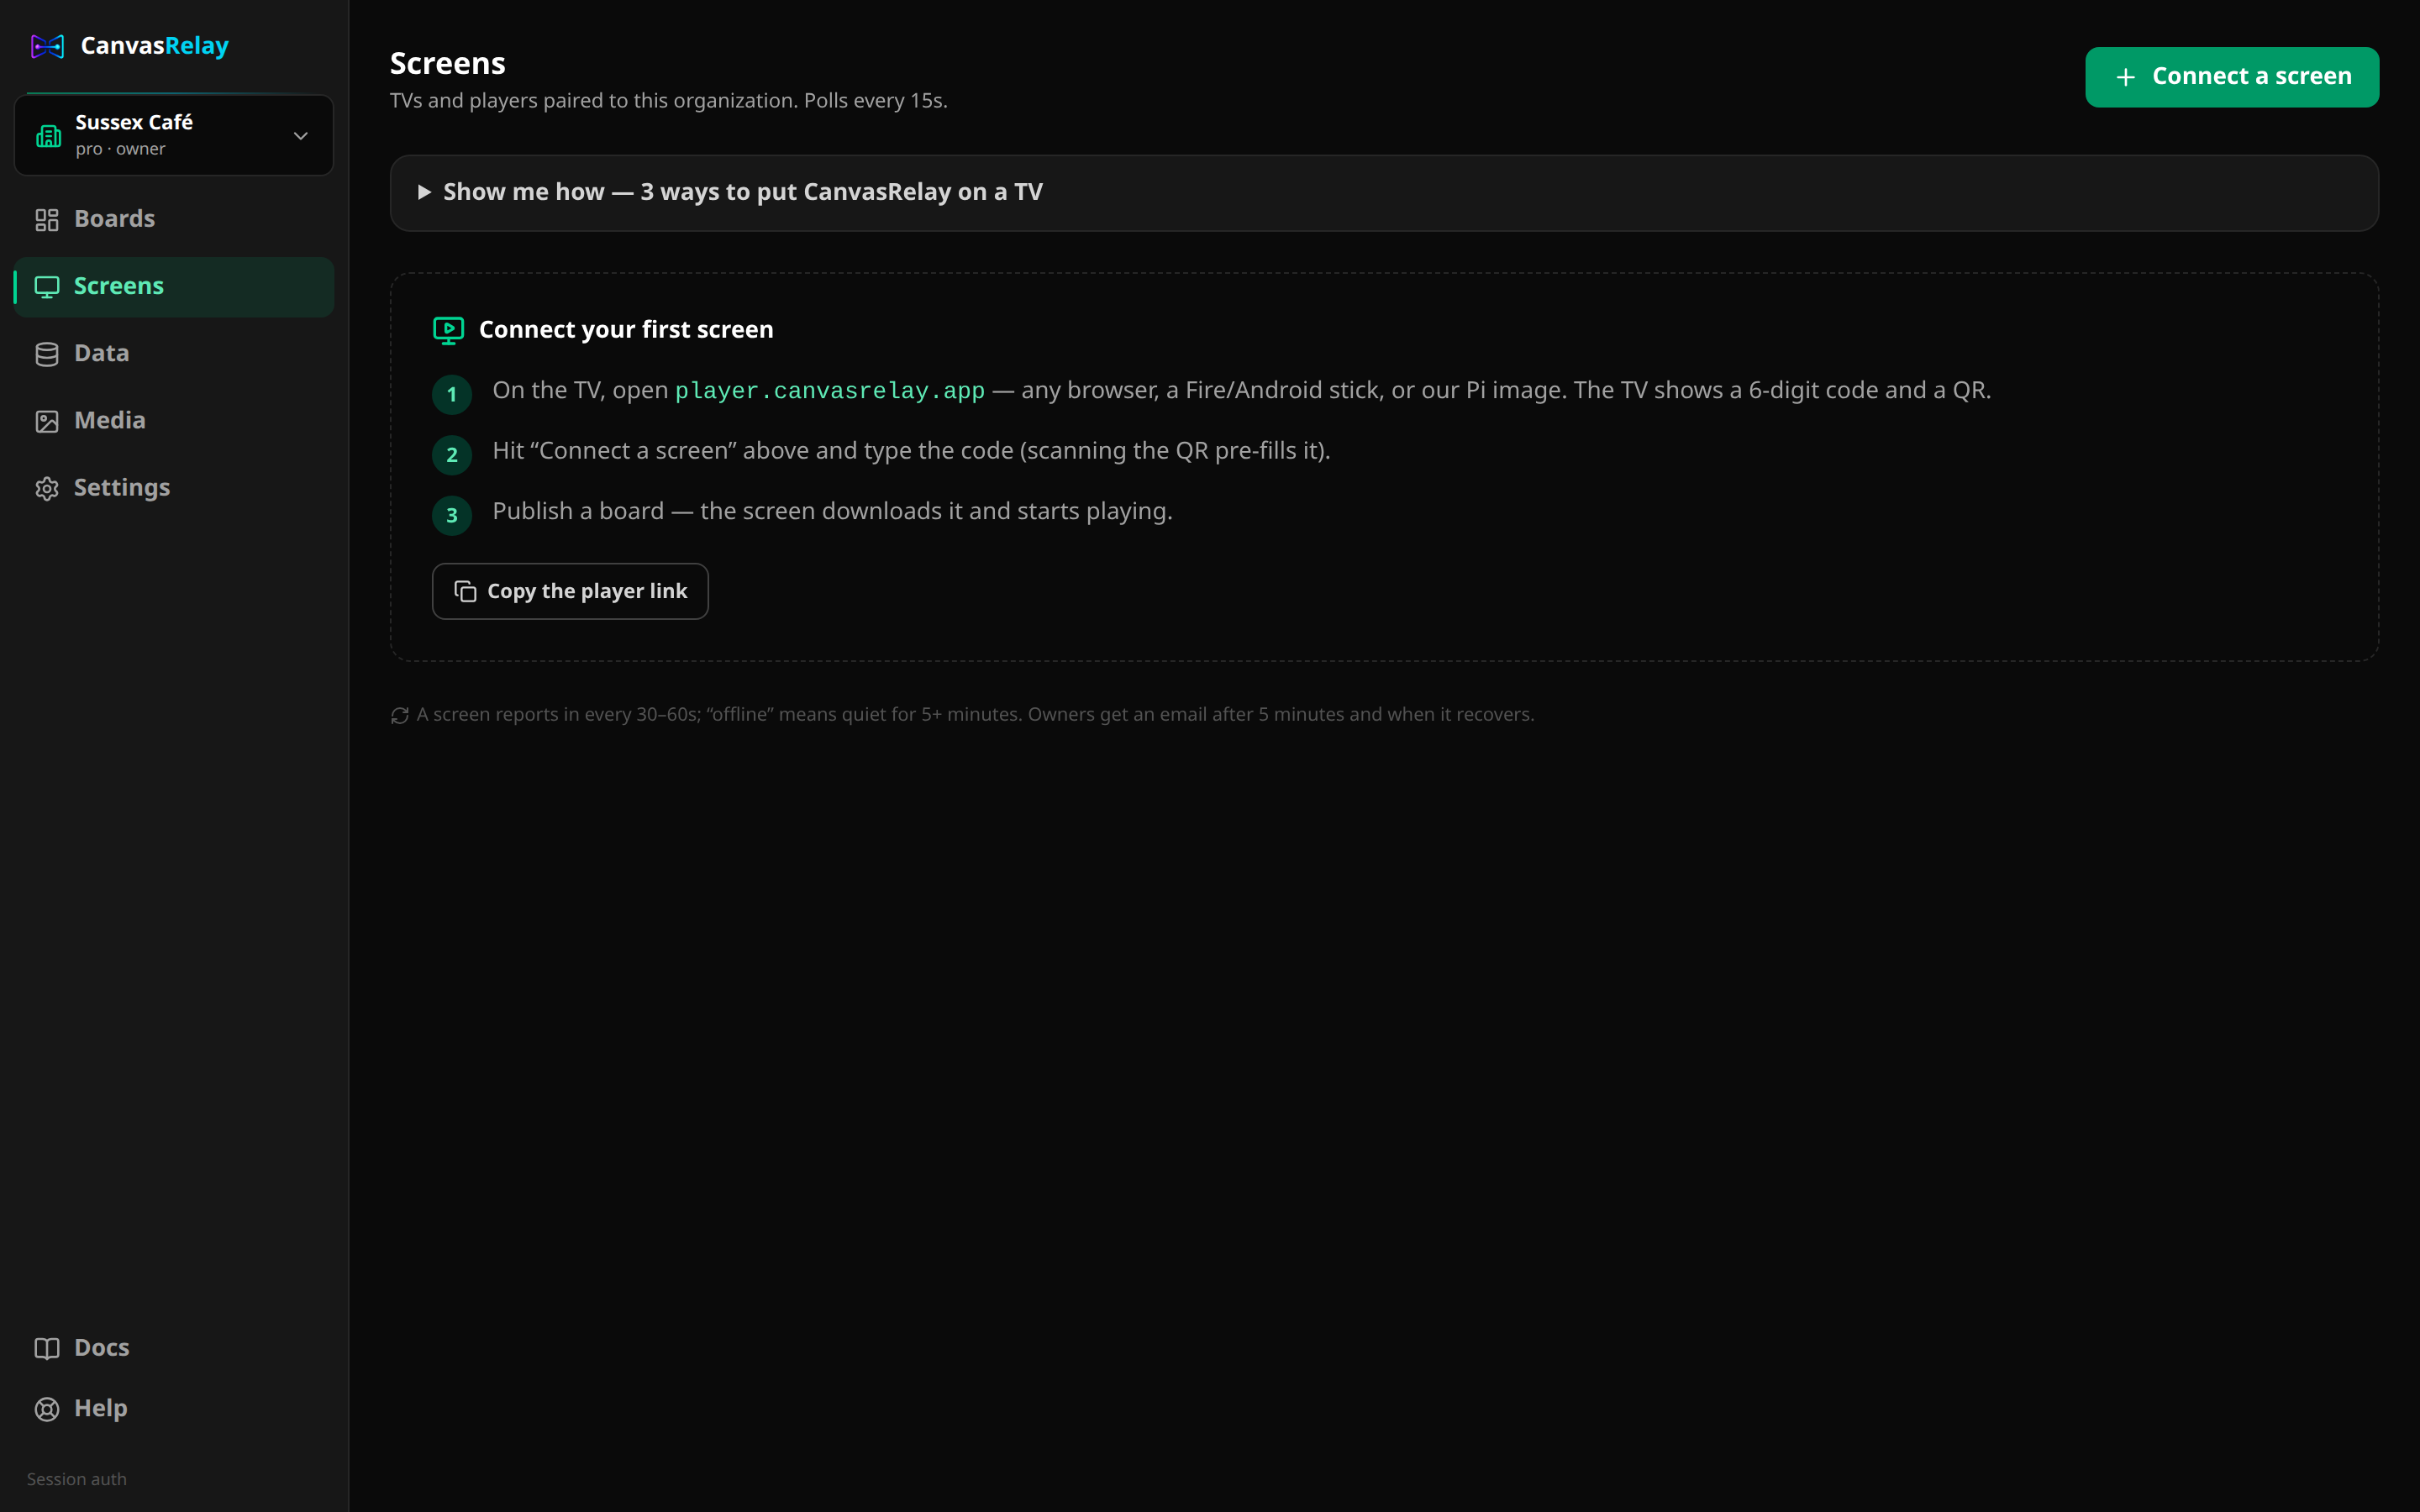Expand Show me how disclosure triangle

[x=424, y=192]
